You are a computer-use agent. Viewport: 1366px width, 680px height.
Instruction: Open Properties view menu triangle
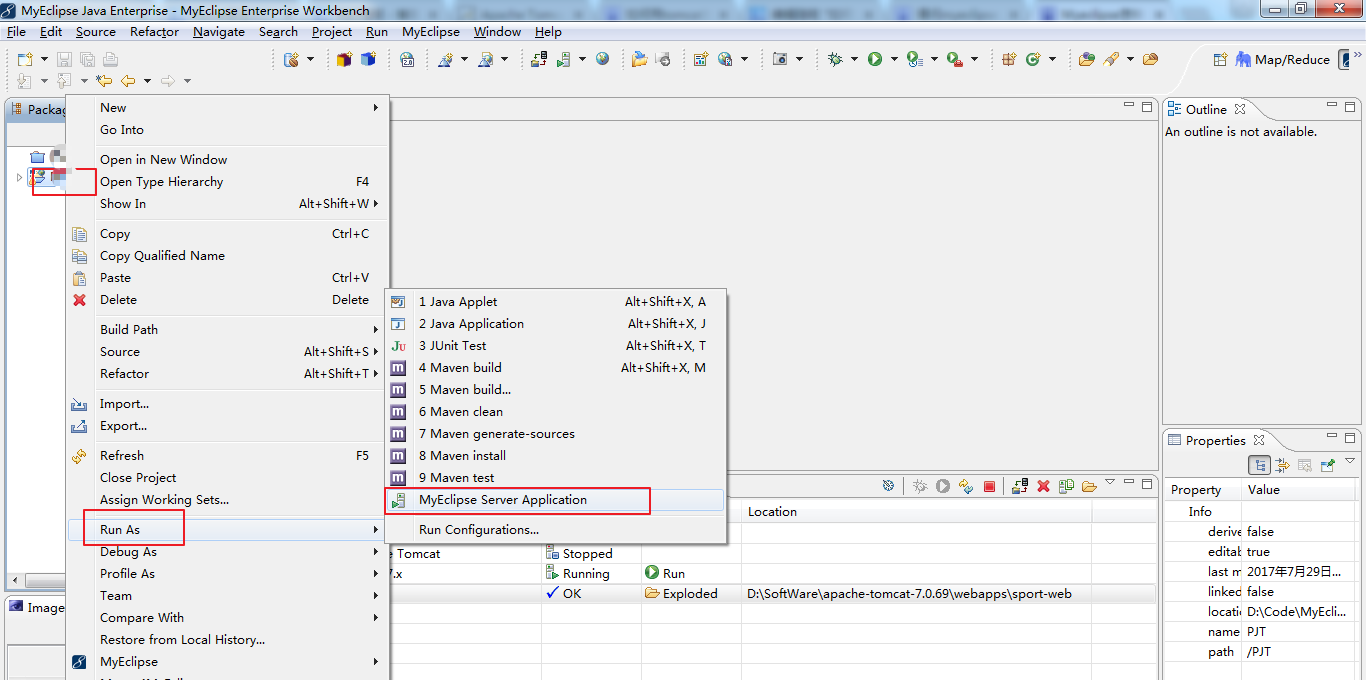[1350, 461]
